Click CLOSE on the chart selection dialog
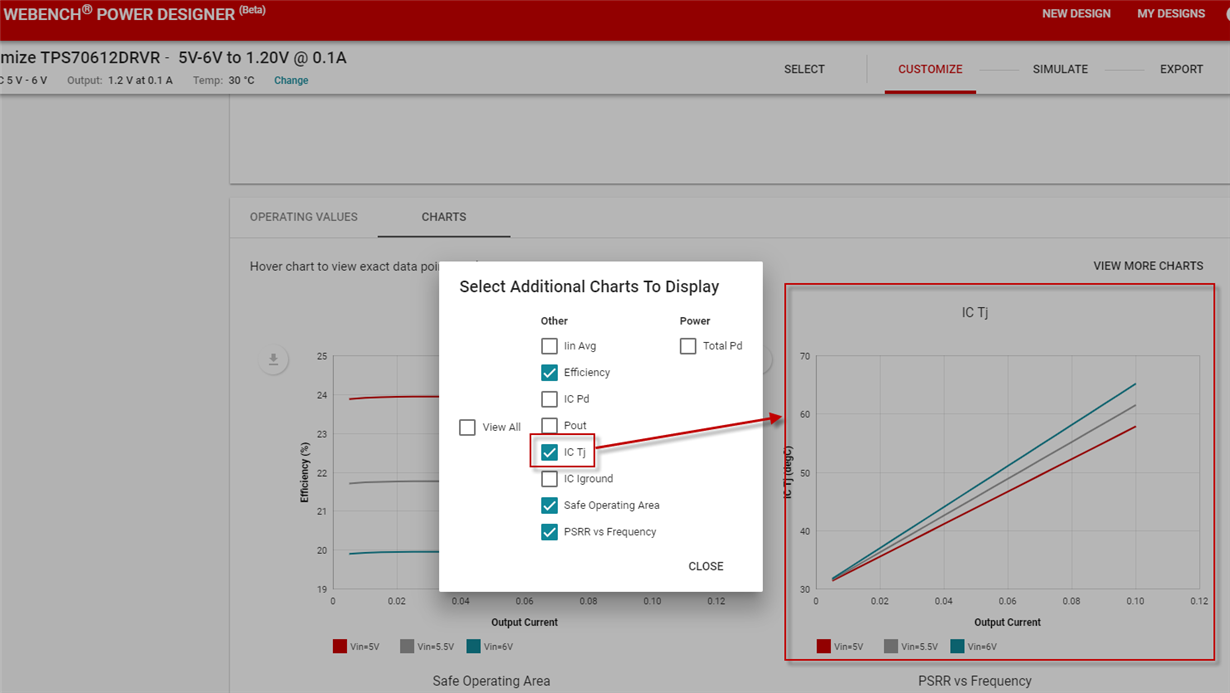This screenshot has width=1230, height=693. (705, 565)
